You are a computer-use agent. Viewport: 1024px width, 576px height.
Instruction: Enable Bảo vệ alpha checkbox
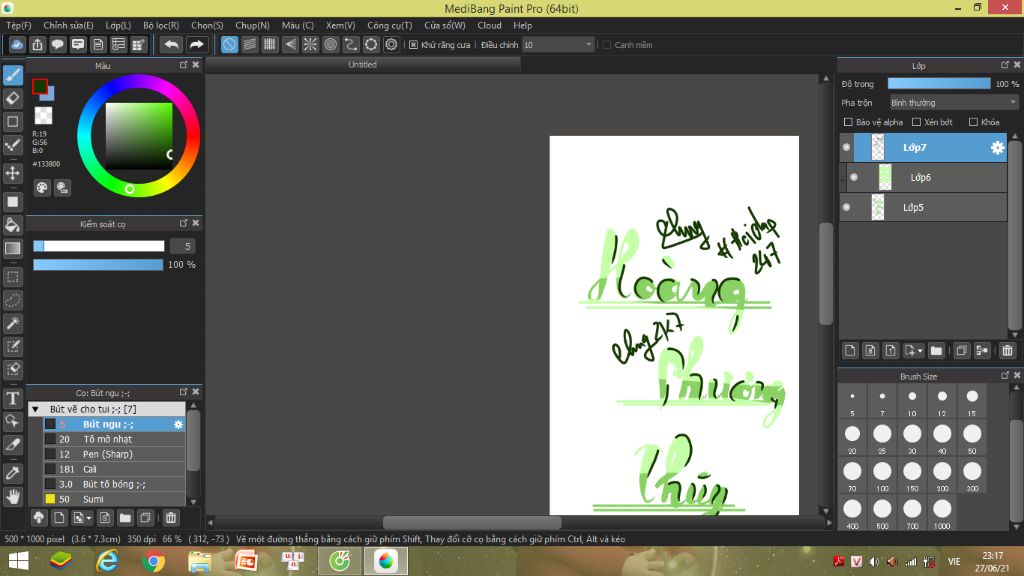pyautogui.click(x=848, y=122)
